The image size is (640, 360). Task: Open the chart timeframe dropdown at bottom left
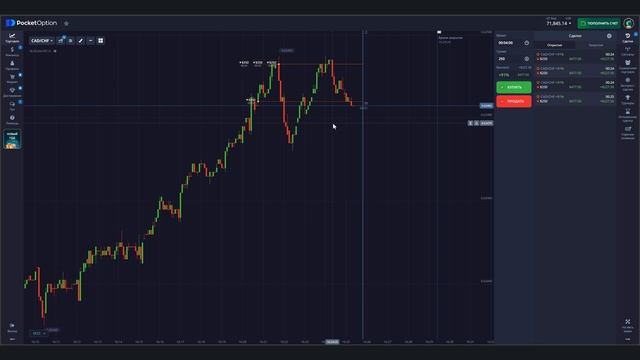(39, 333)
